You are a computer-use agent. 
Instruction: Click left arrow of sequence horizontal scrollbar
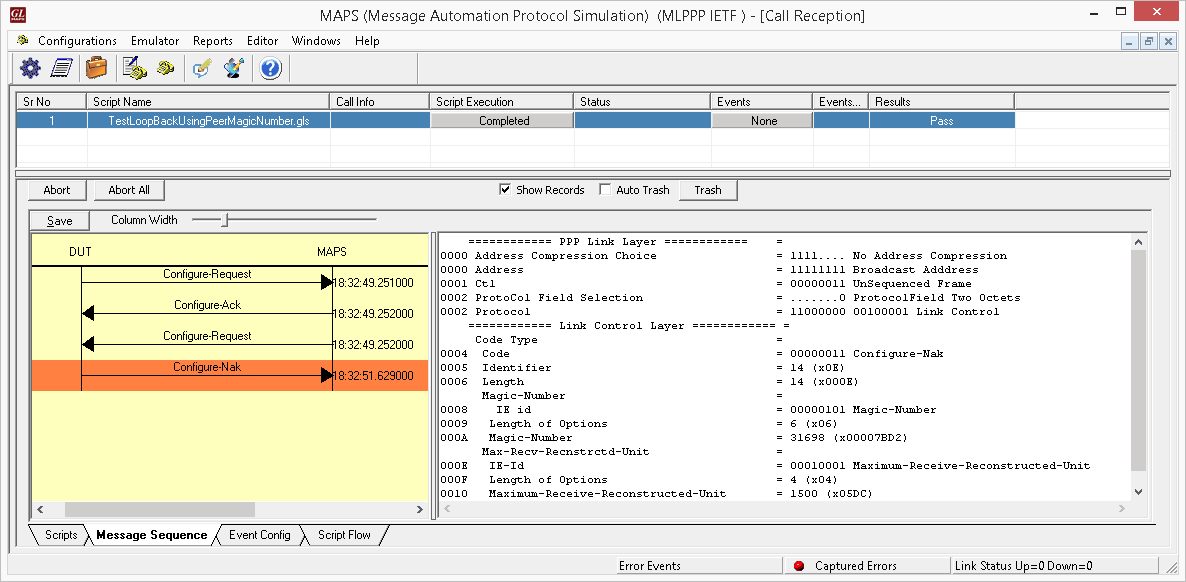click(x=41, y=509)
